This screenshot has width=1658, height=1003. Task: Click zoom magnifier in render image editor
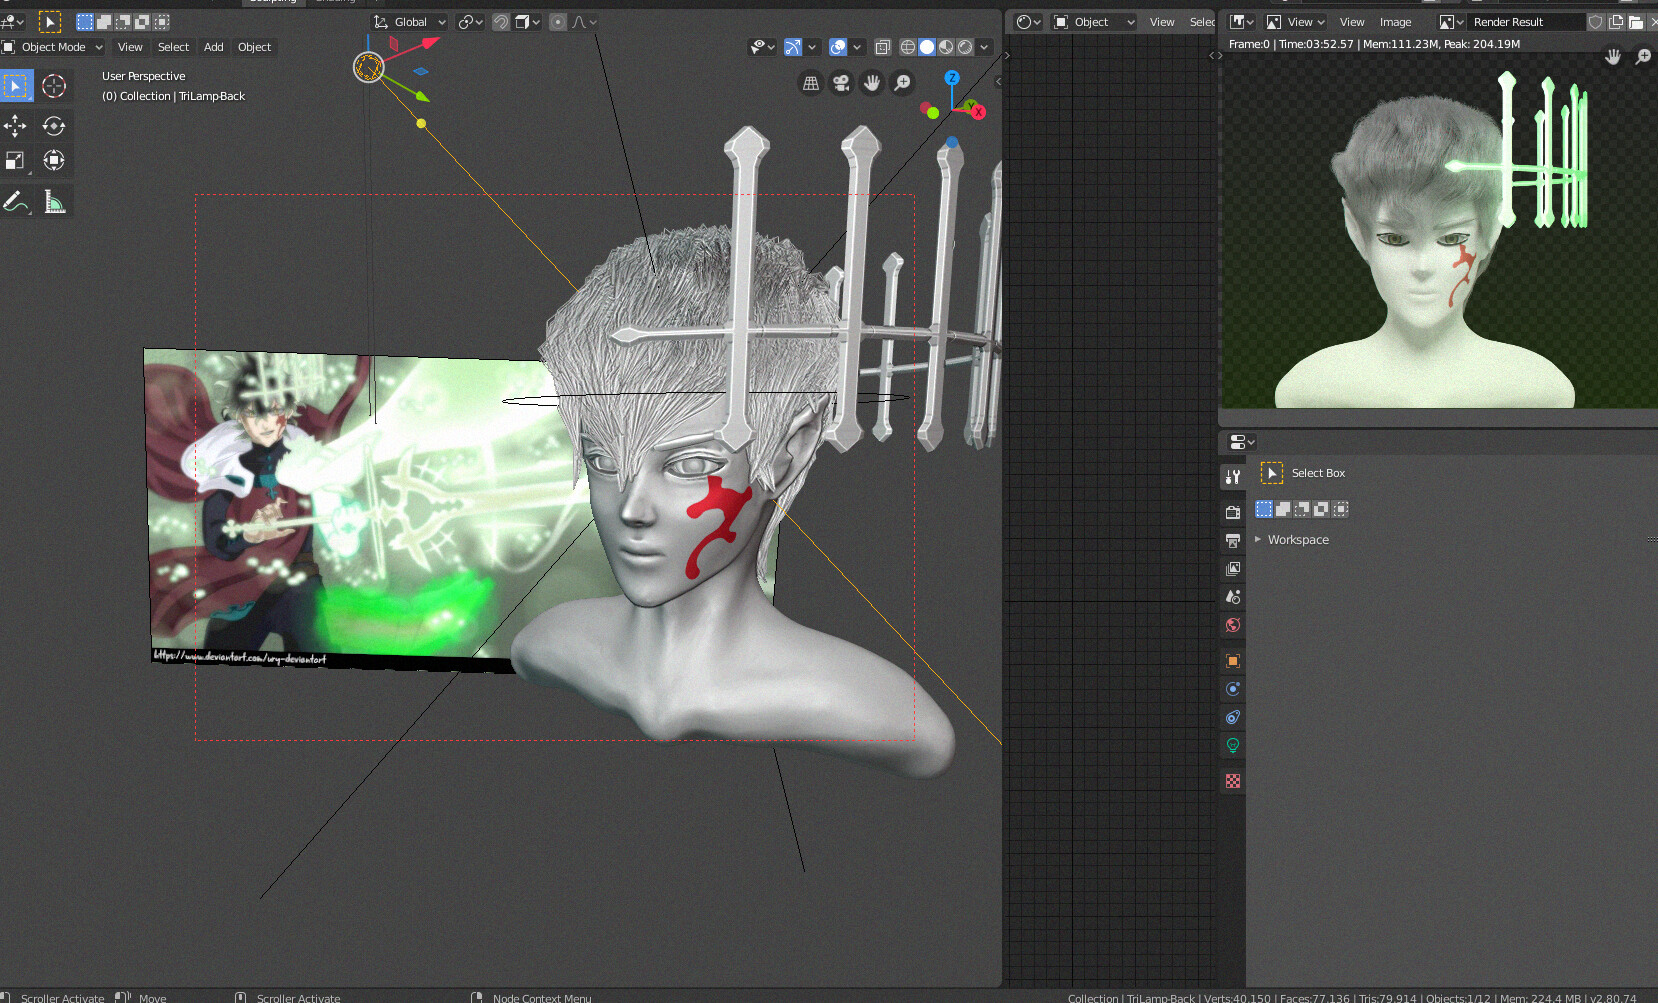tap(1643, 57)
